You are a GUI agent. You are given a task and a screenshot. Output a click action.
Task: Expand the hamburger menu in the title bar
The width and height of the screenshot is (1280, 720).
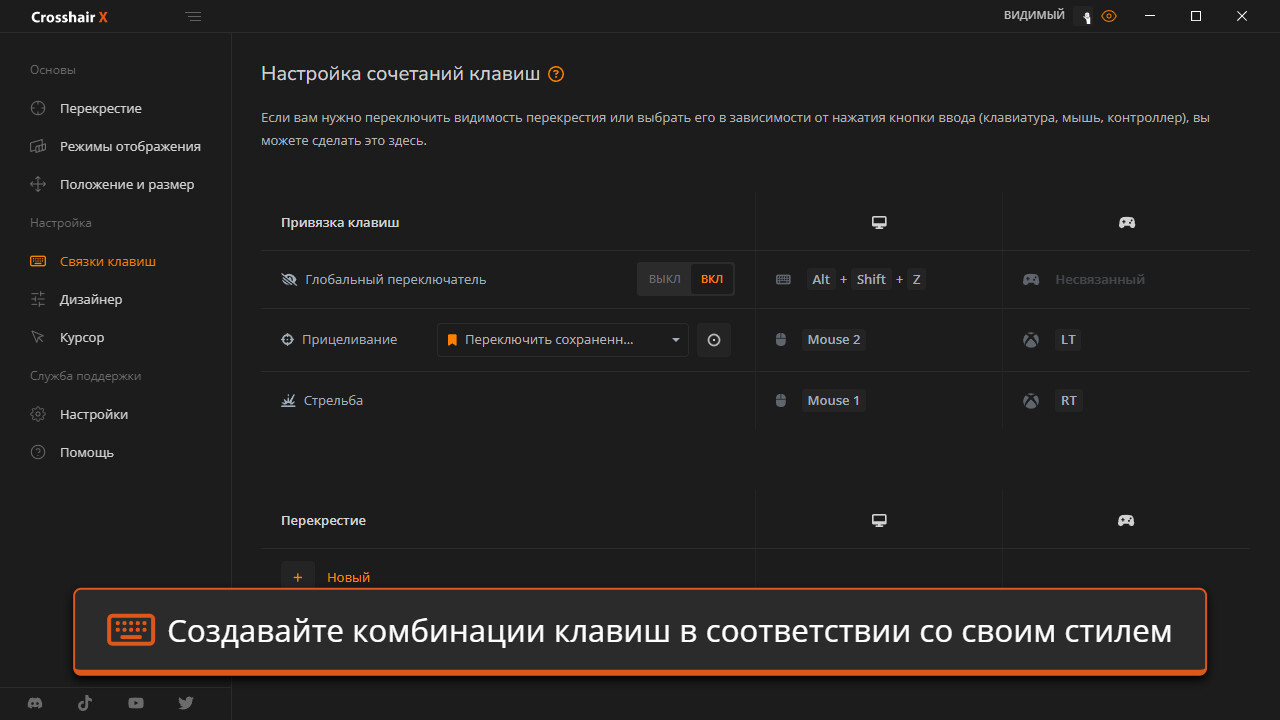pos(193,16)
